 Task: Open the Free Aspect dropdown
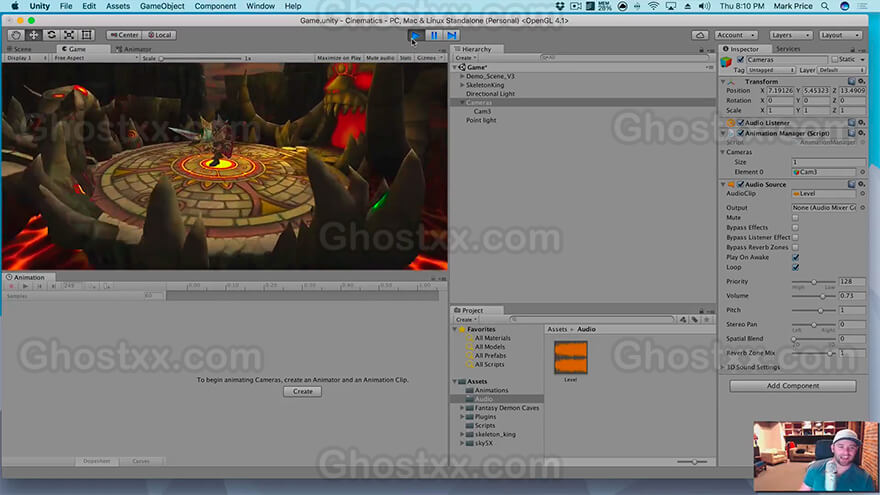95,58
